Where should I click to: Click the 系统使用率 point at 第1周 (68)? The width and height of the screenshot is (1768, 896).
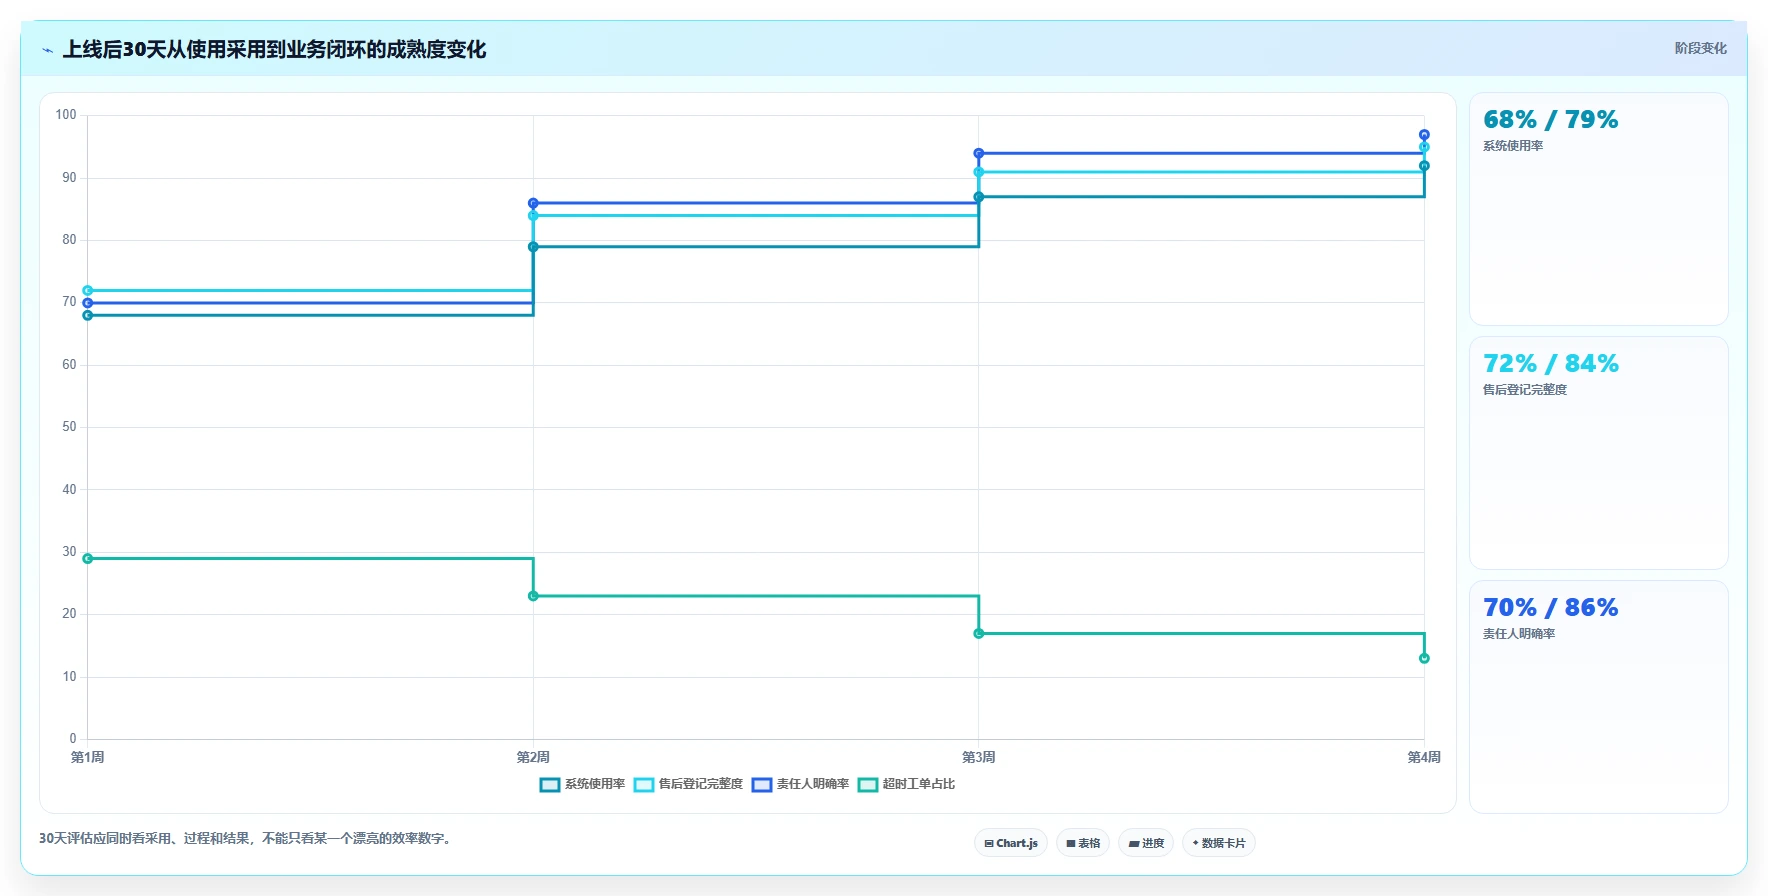(x=88, y=315)
